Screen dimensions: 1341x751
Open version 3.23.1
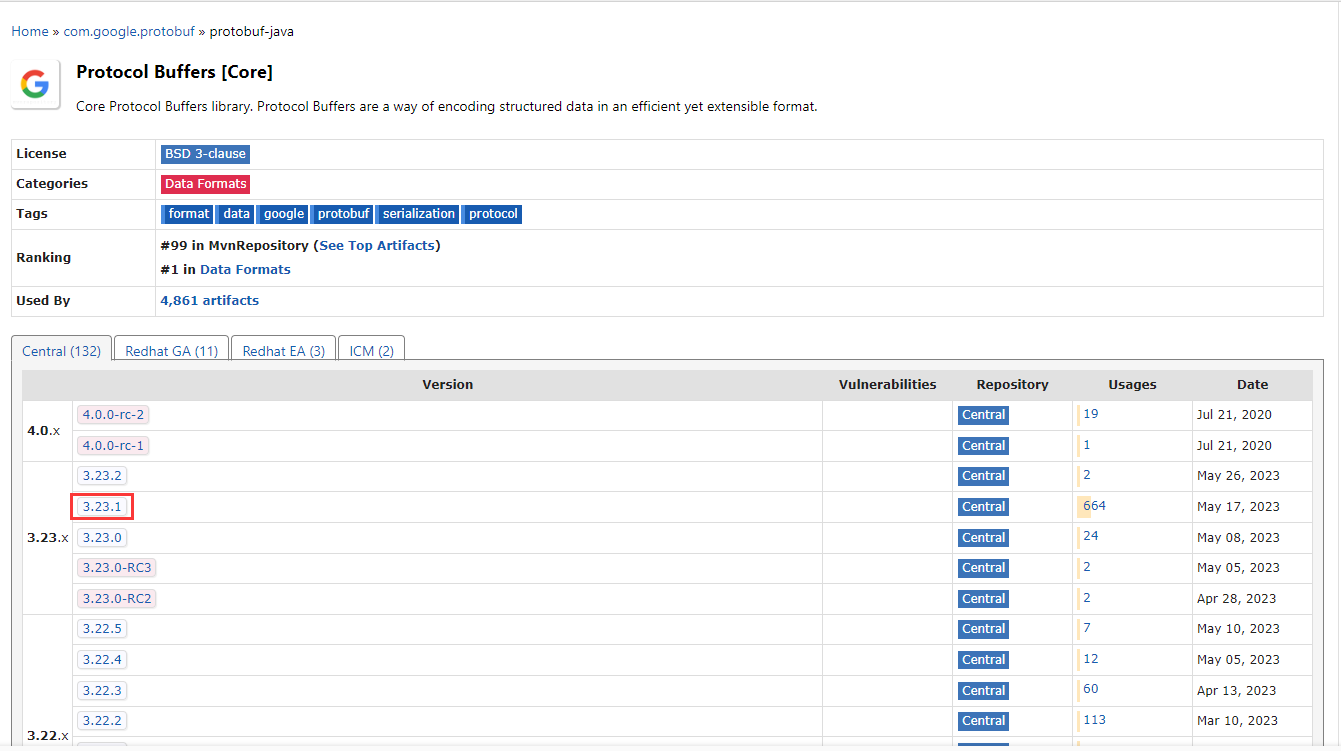[102, 507]
